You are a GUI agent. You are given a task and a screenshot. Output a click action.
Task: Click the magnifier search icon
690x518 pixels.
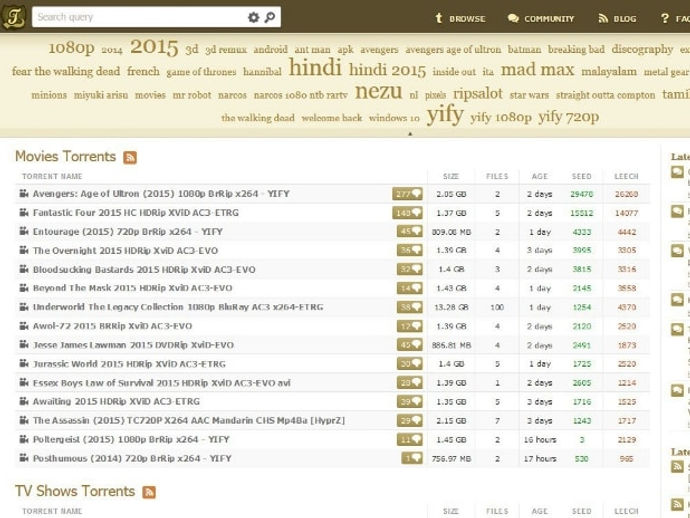click(270, 17)
